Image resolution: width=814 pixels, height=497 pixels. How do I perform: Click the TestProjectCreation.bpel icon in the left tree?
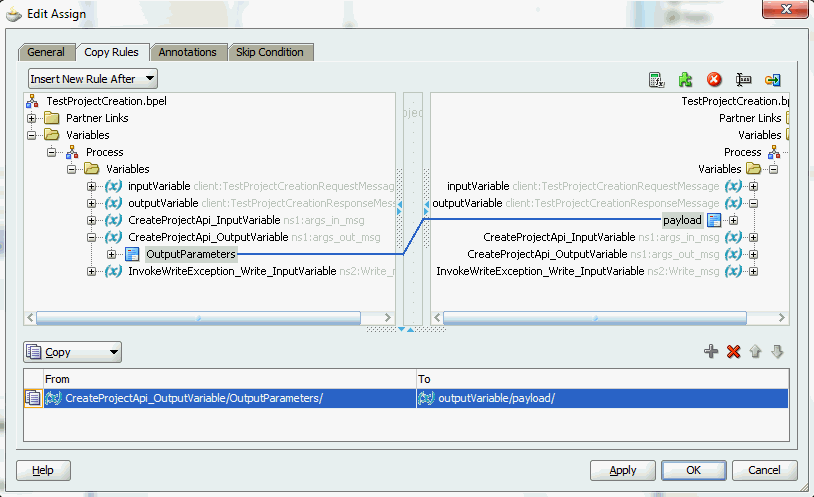32,101
